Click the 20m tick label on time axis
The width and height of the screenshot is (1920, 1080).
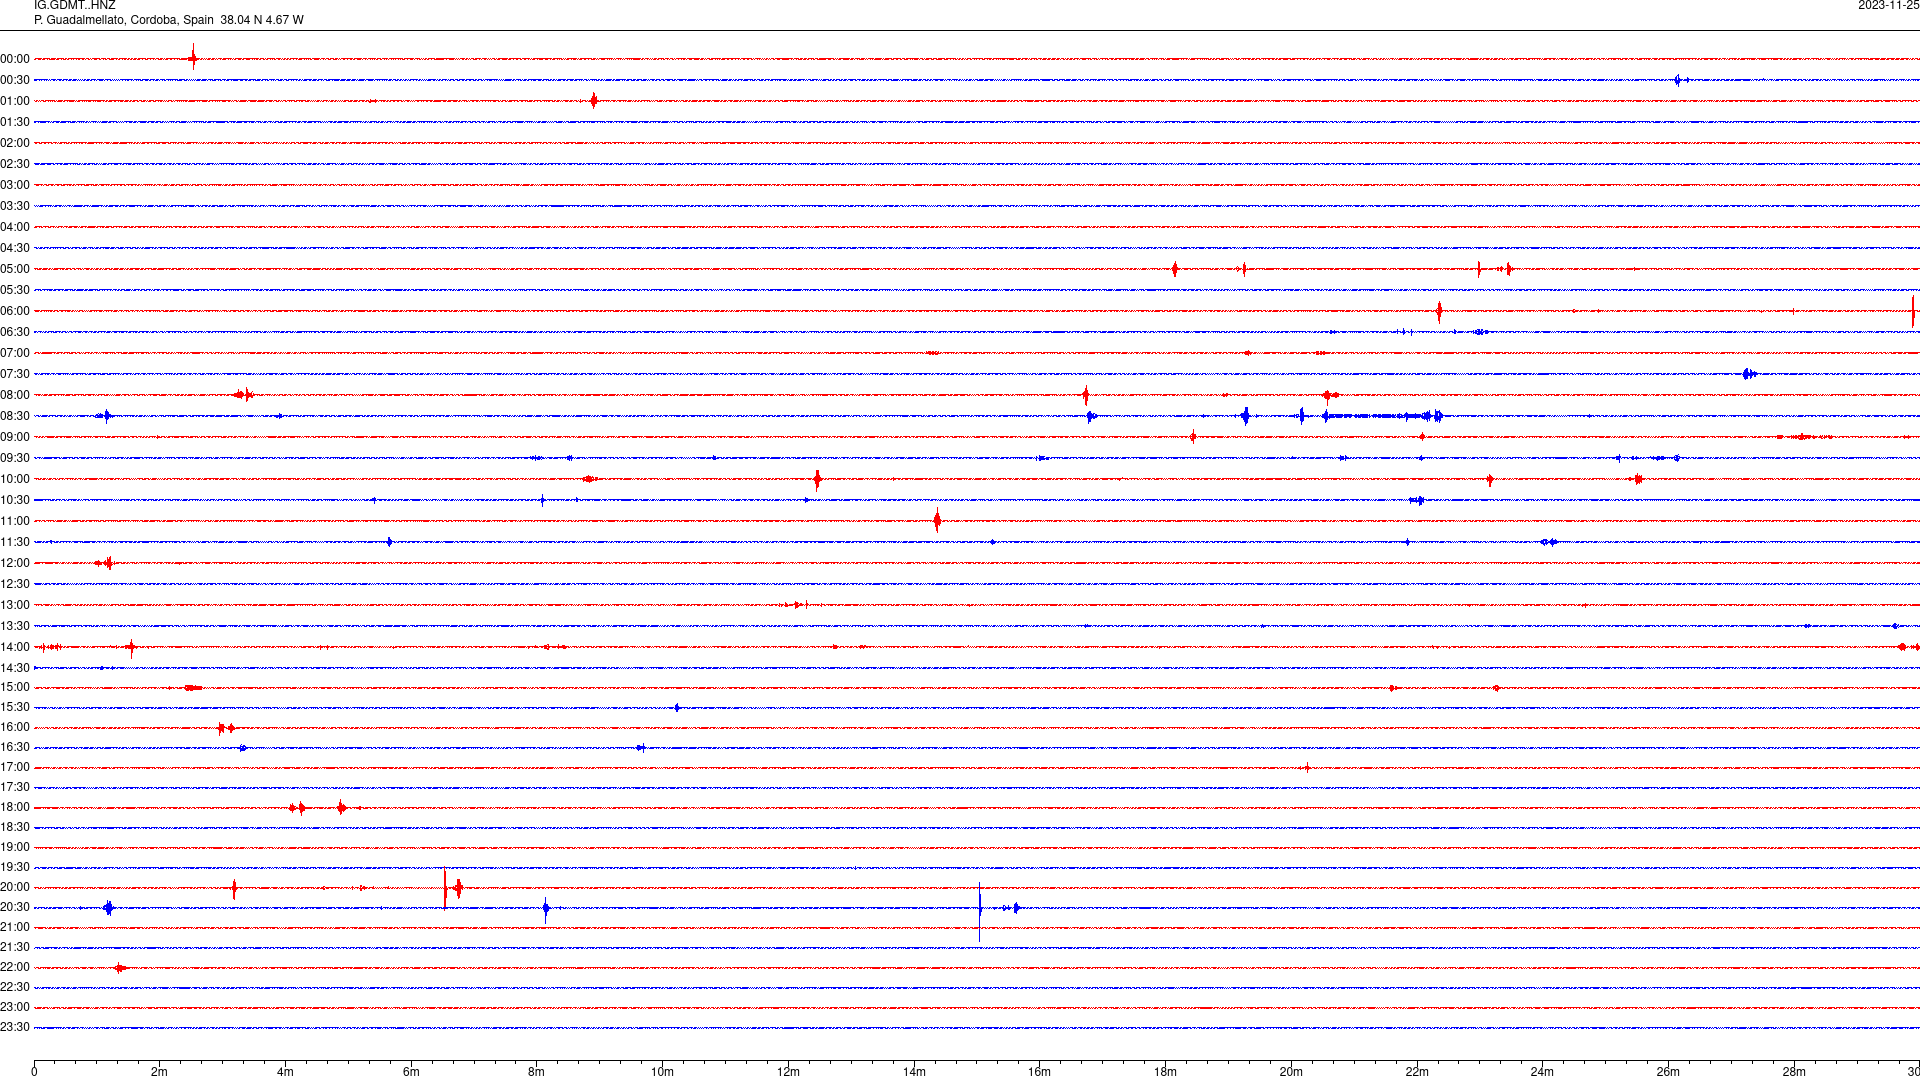pyautogui.click(x=1291, y=1072)
